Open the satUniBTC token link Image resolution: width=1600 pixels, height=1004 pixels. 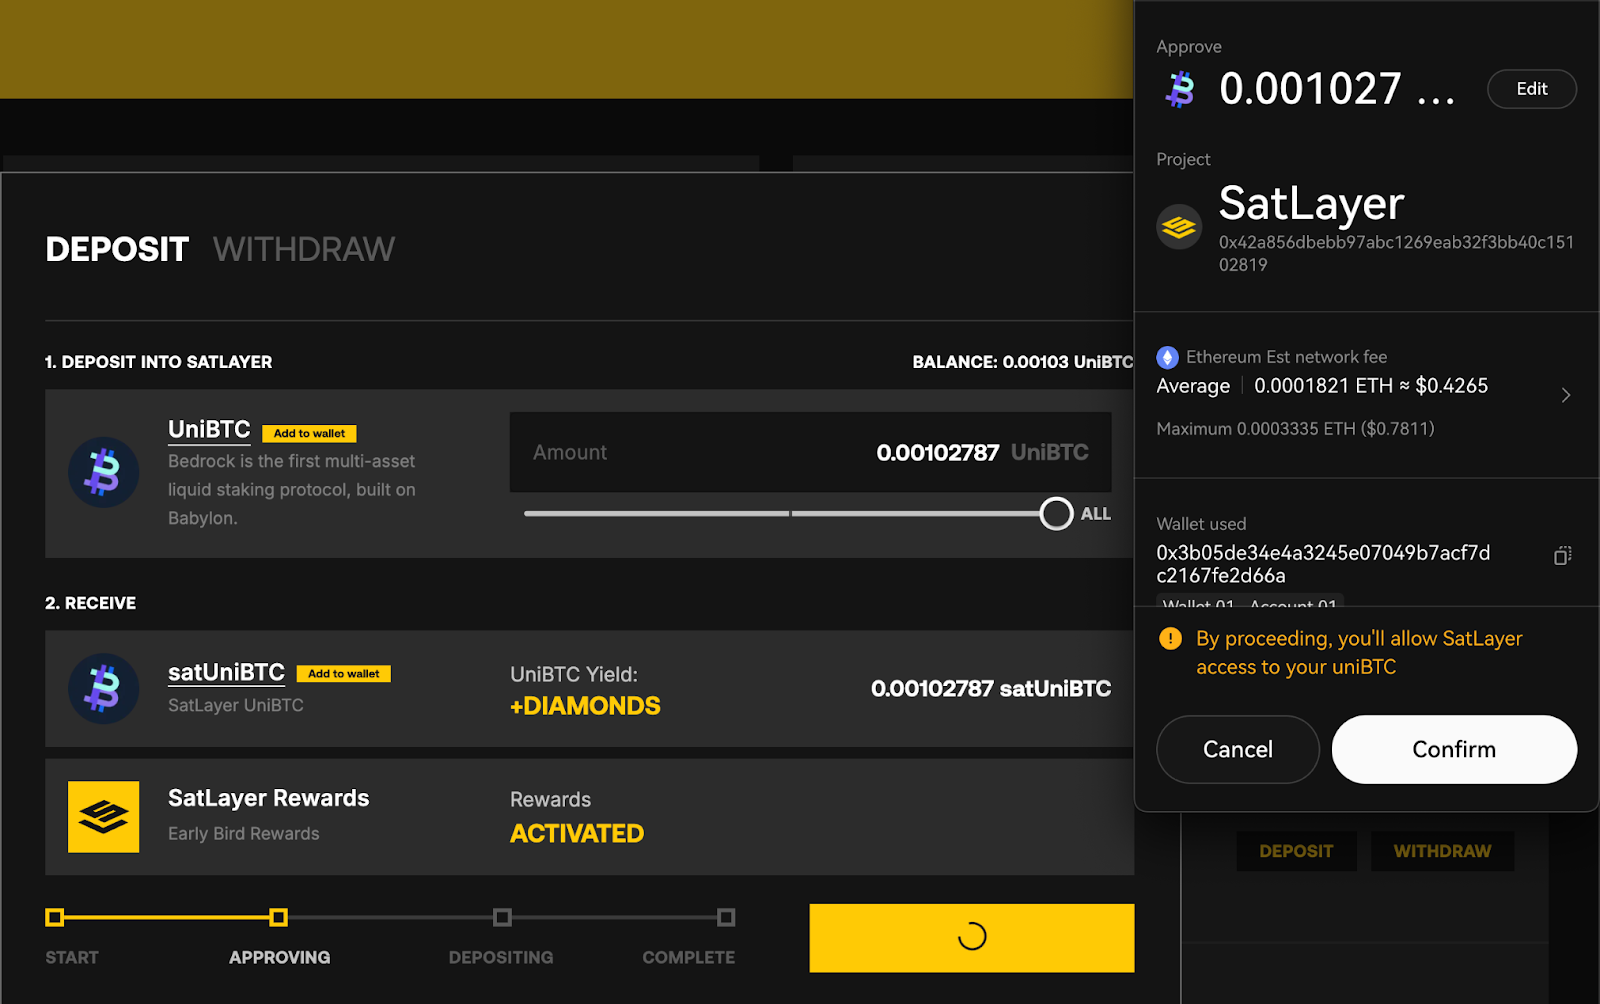[x=226, y=672]
